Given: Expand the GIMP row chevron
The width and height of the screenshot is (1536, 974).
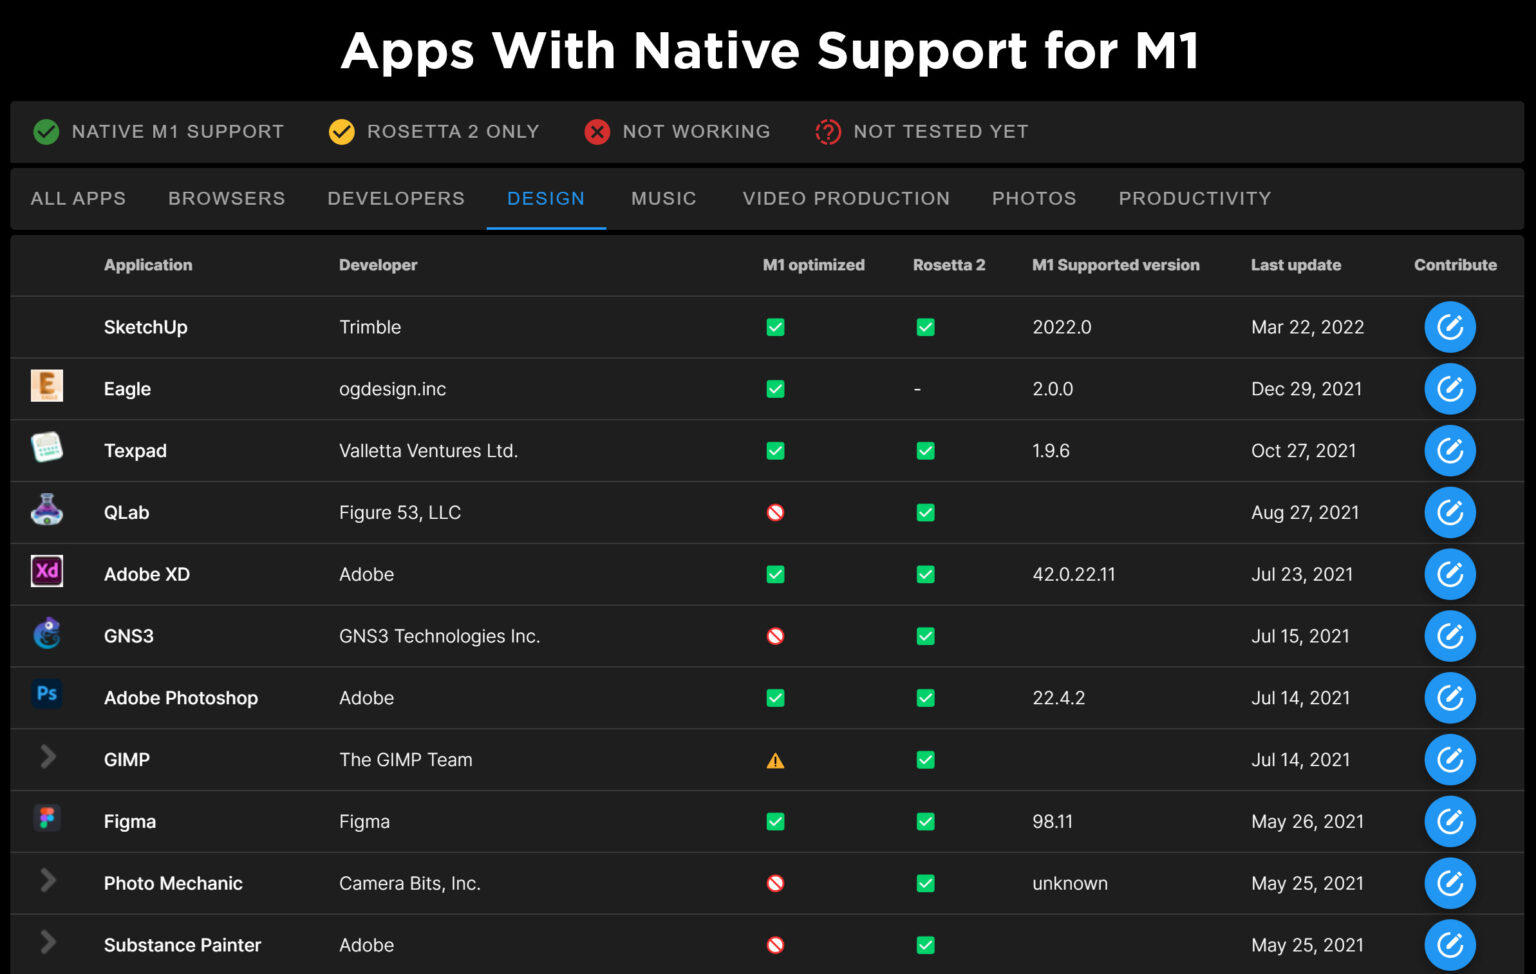Looking at the screenshot, I should click(x=47, y=757).
